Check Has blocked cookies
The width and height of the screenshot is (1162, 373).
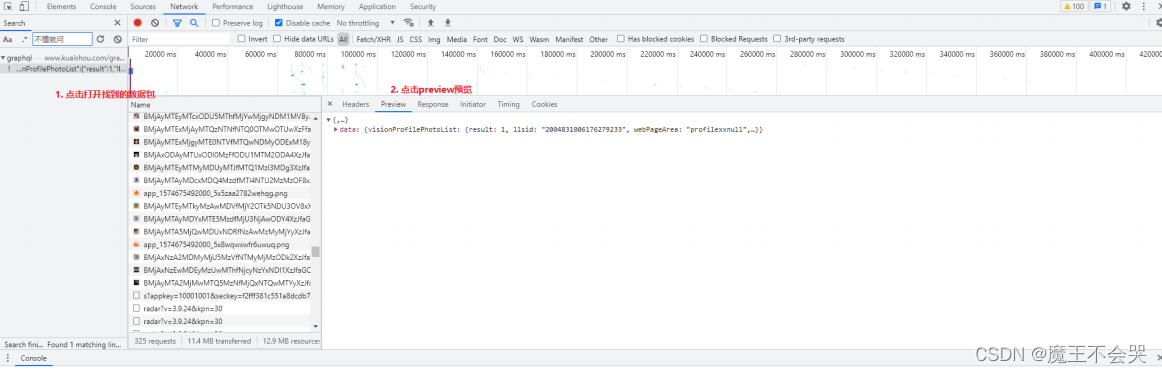620,39
